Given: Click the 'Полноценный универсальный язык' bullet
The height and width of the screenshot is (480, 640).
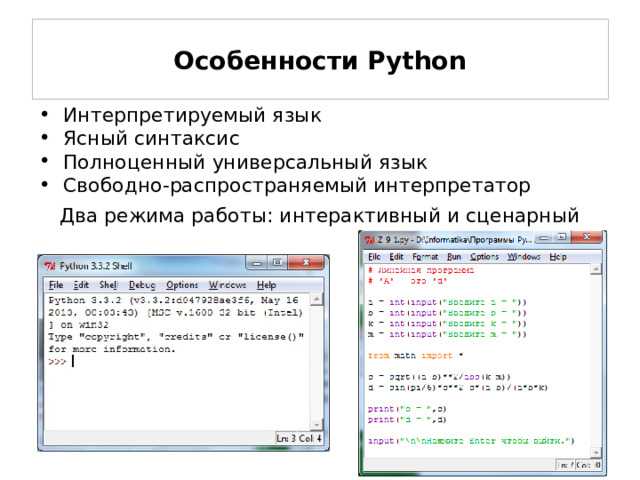Looking at the screenshot, I should pyautogui.click(x=245, y=162).
